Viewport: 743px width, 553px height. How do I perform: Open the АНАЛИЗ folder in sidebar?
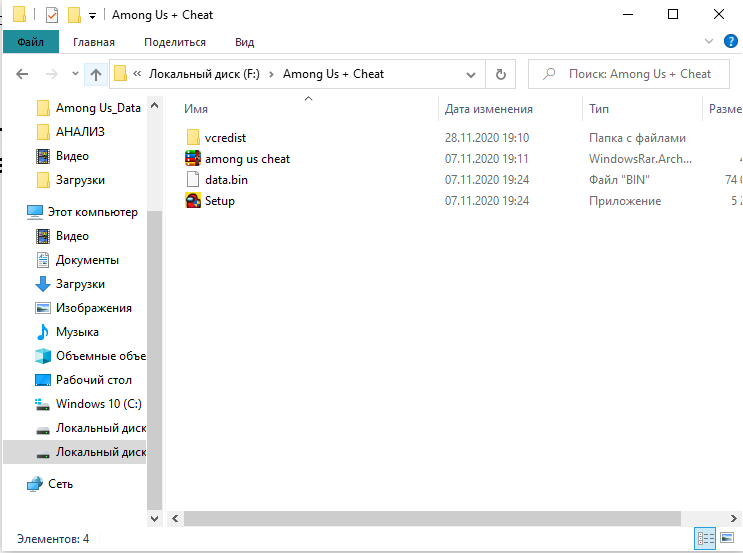[x=71, y=132]
